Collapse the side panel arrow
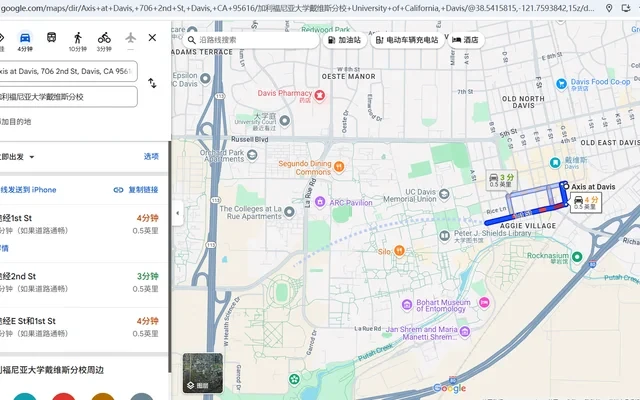 178,213
